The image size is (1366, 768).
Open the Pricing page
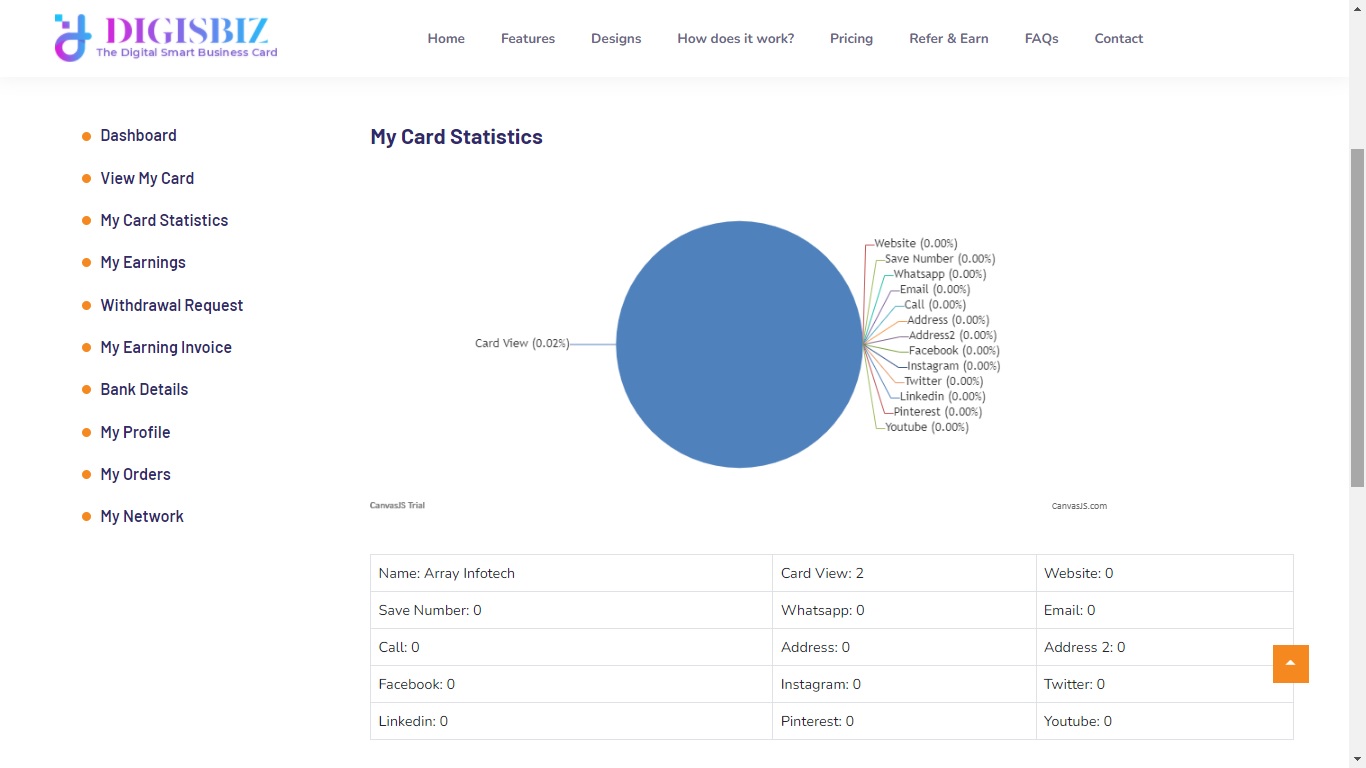click(851, 39)
